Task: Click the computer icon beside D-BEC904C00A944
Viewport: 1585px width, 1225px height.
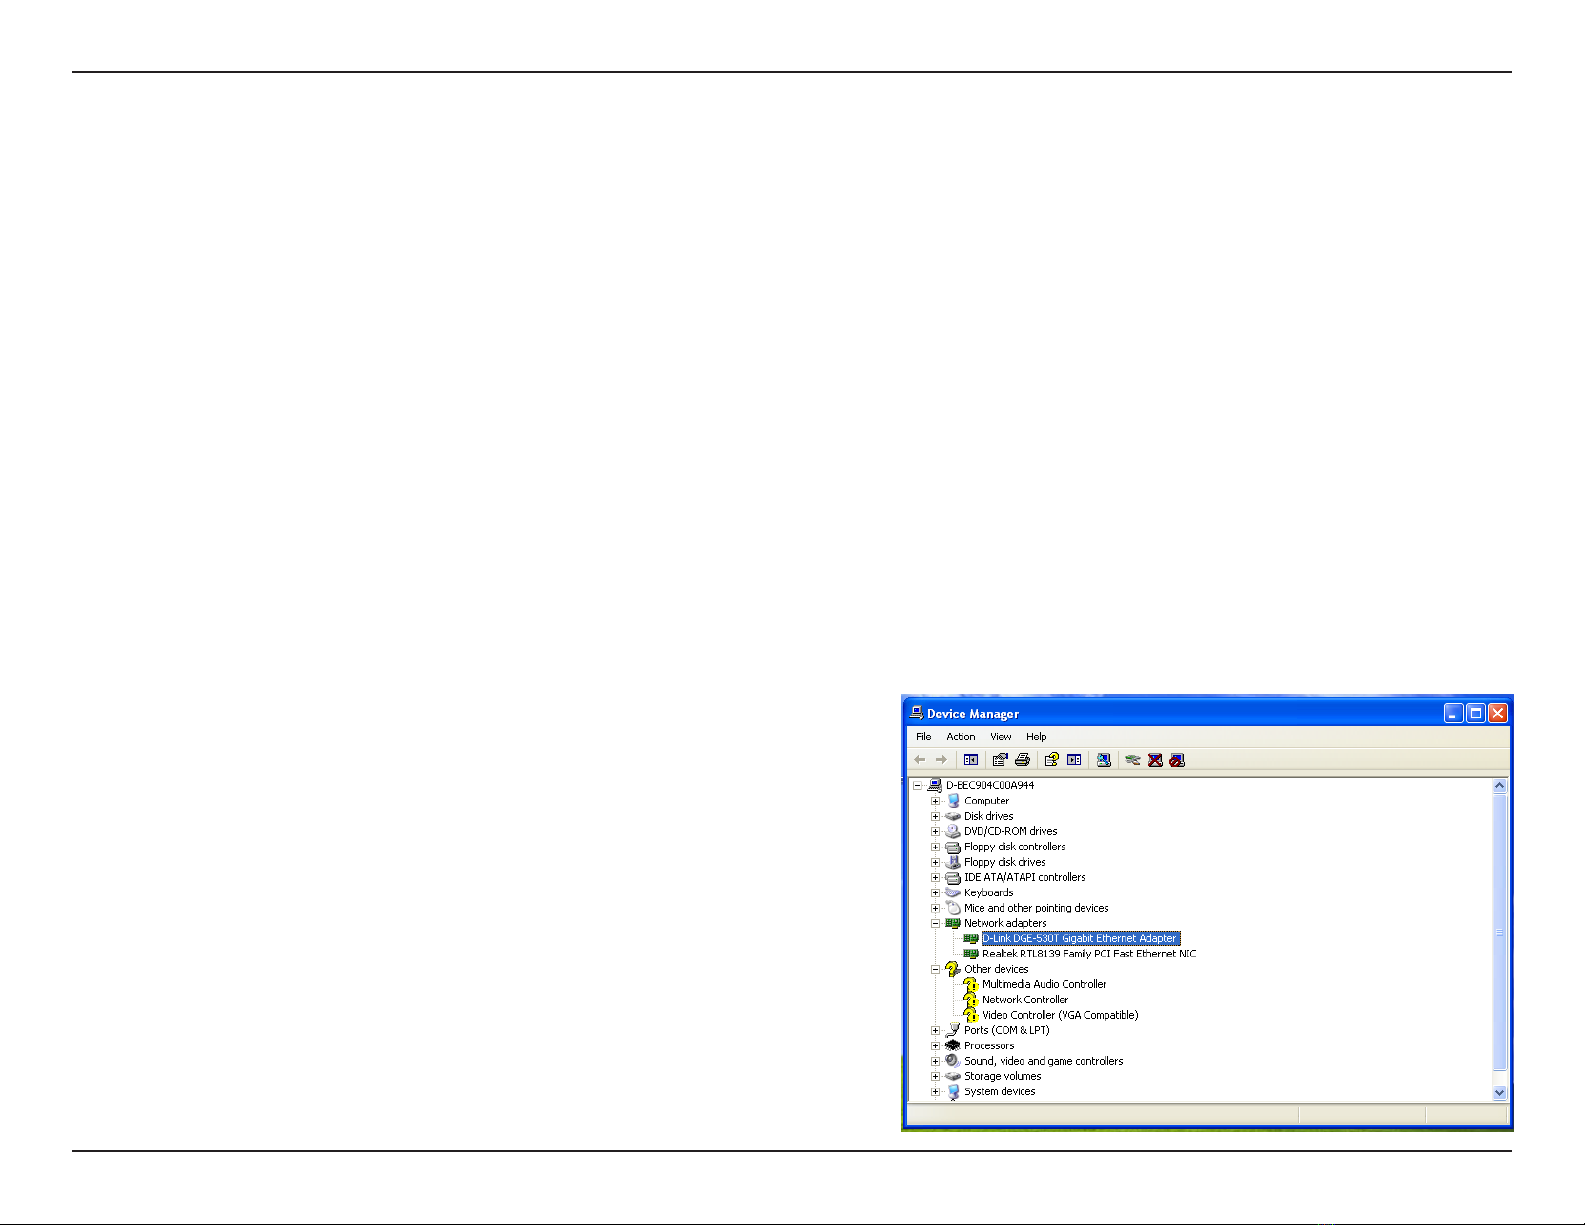Action: coord(934,785)
